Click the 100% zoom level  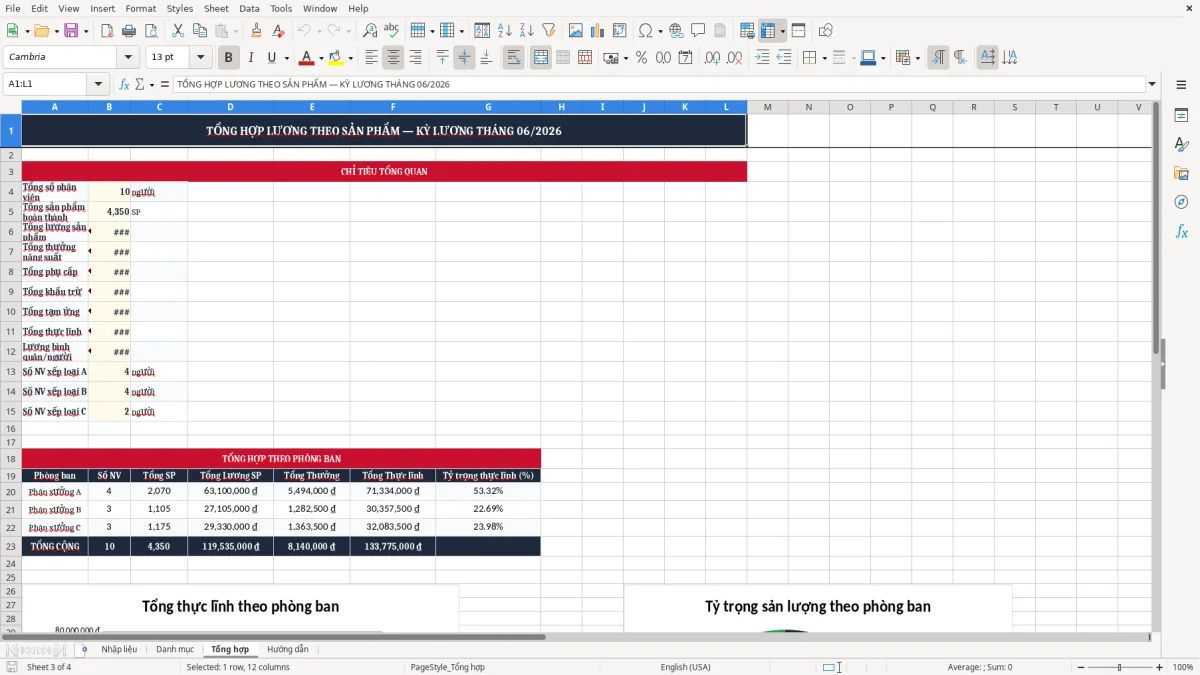pos(1183,667)
